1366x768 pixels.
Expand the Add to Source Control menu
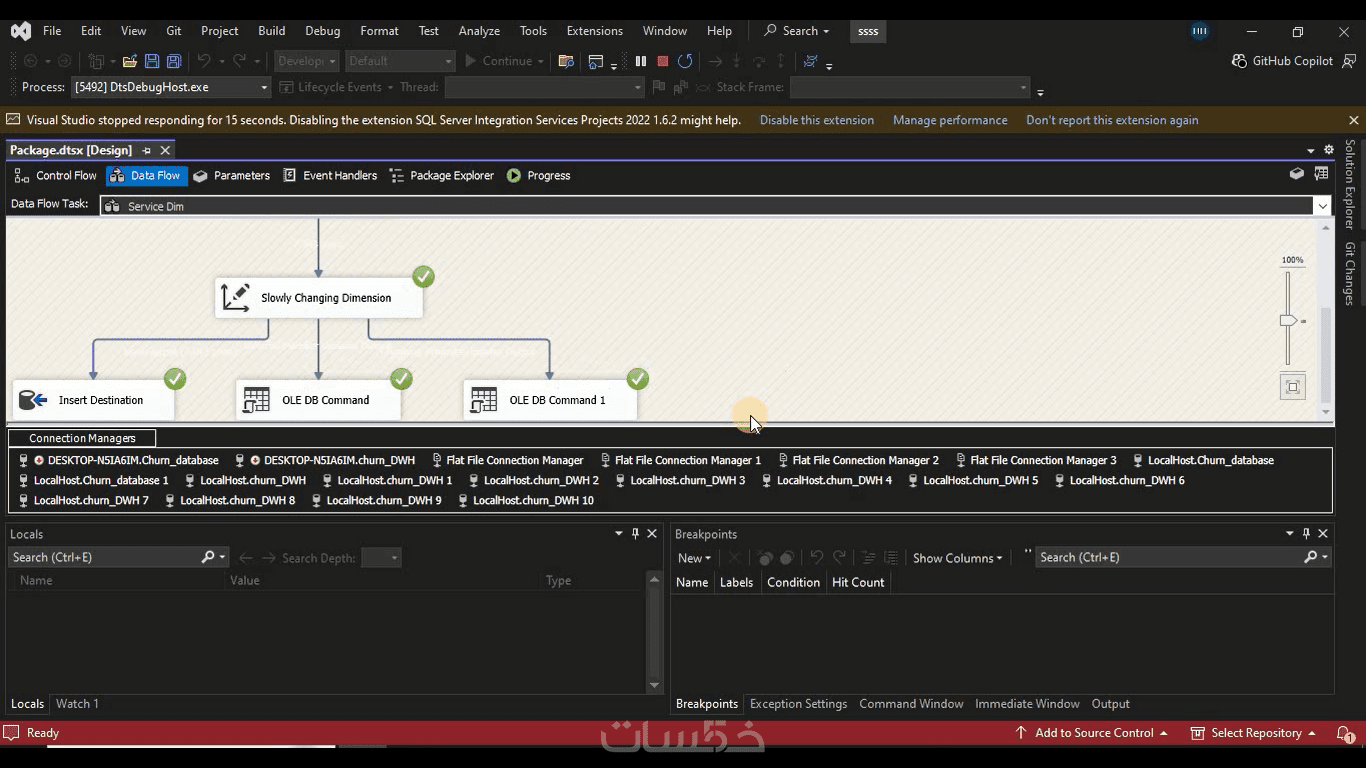click(1091, 733)
